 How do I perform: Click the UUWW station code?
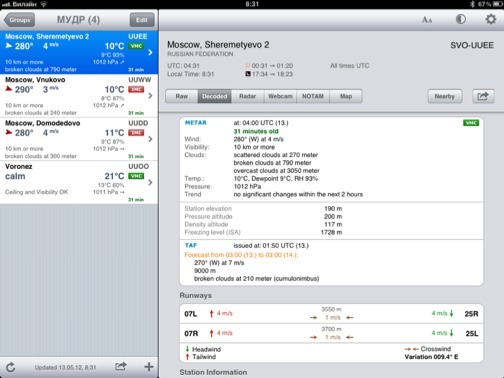(140, 80)
